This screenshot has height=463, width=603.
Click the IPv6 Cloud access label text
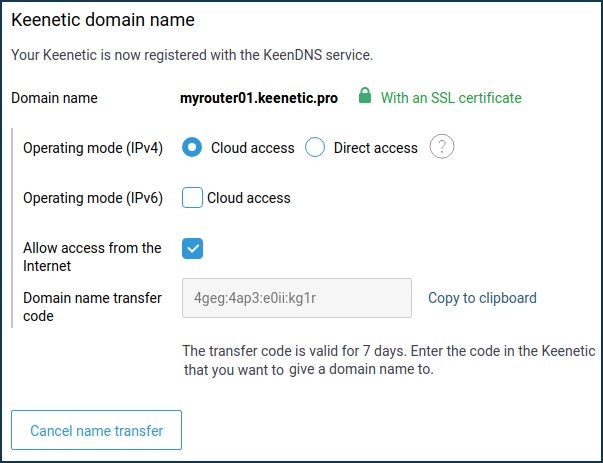coord(248,198)
